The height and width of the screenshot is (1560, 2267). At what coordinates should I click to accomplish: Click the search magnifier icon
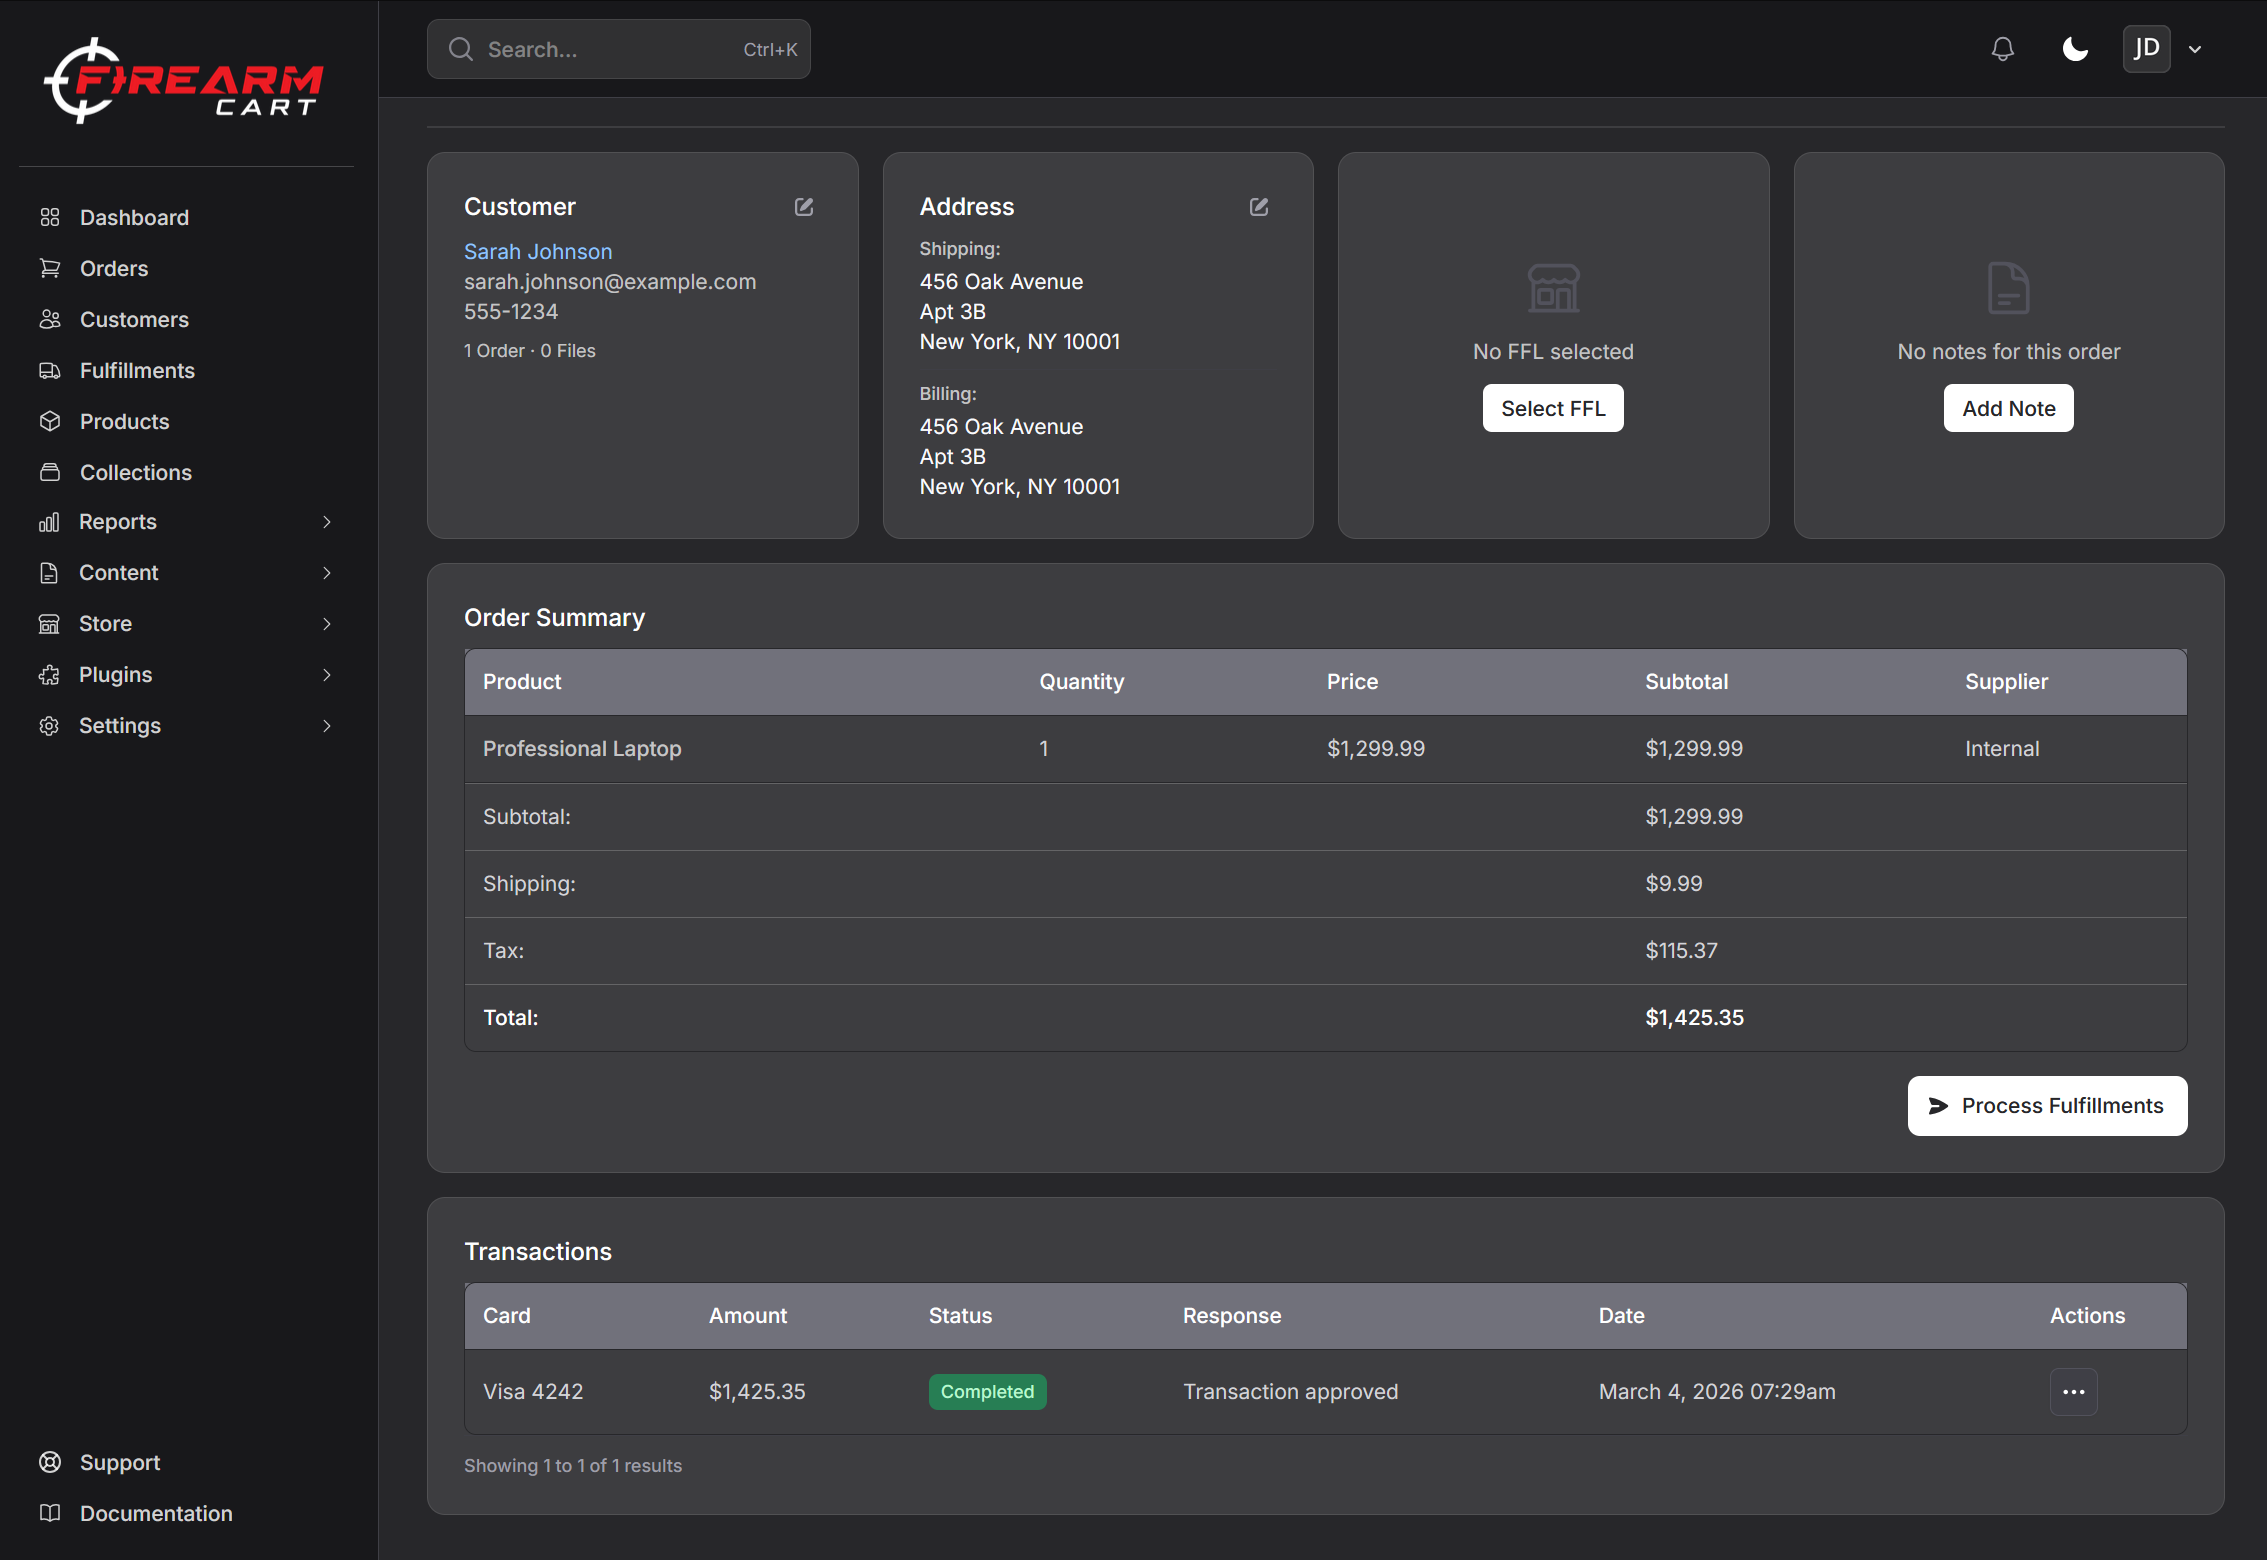click(460, 49)
